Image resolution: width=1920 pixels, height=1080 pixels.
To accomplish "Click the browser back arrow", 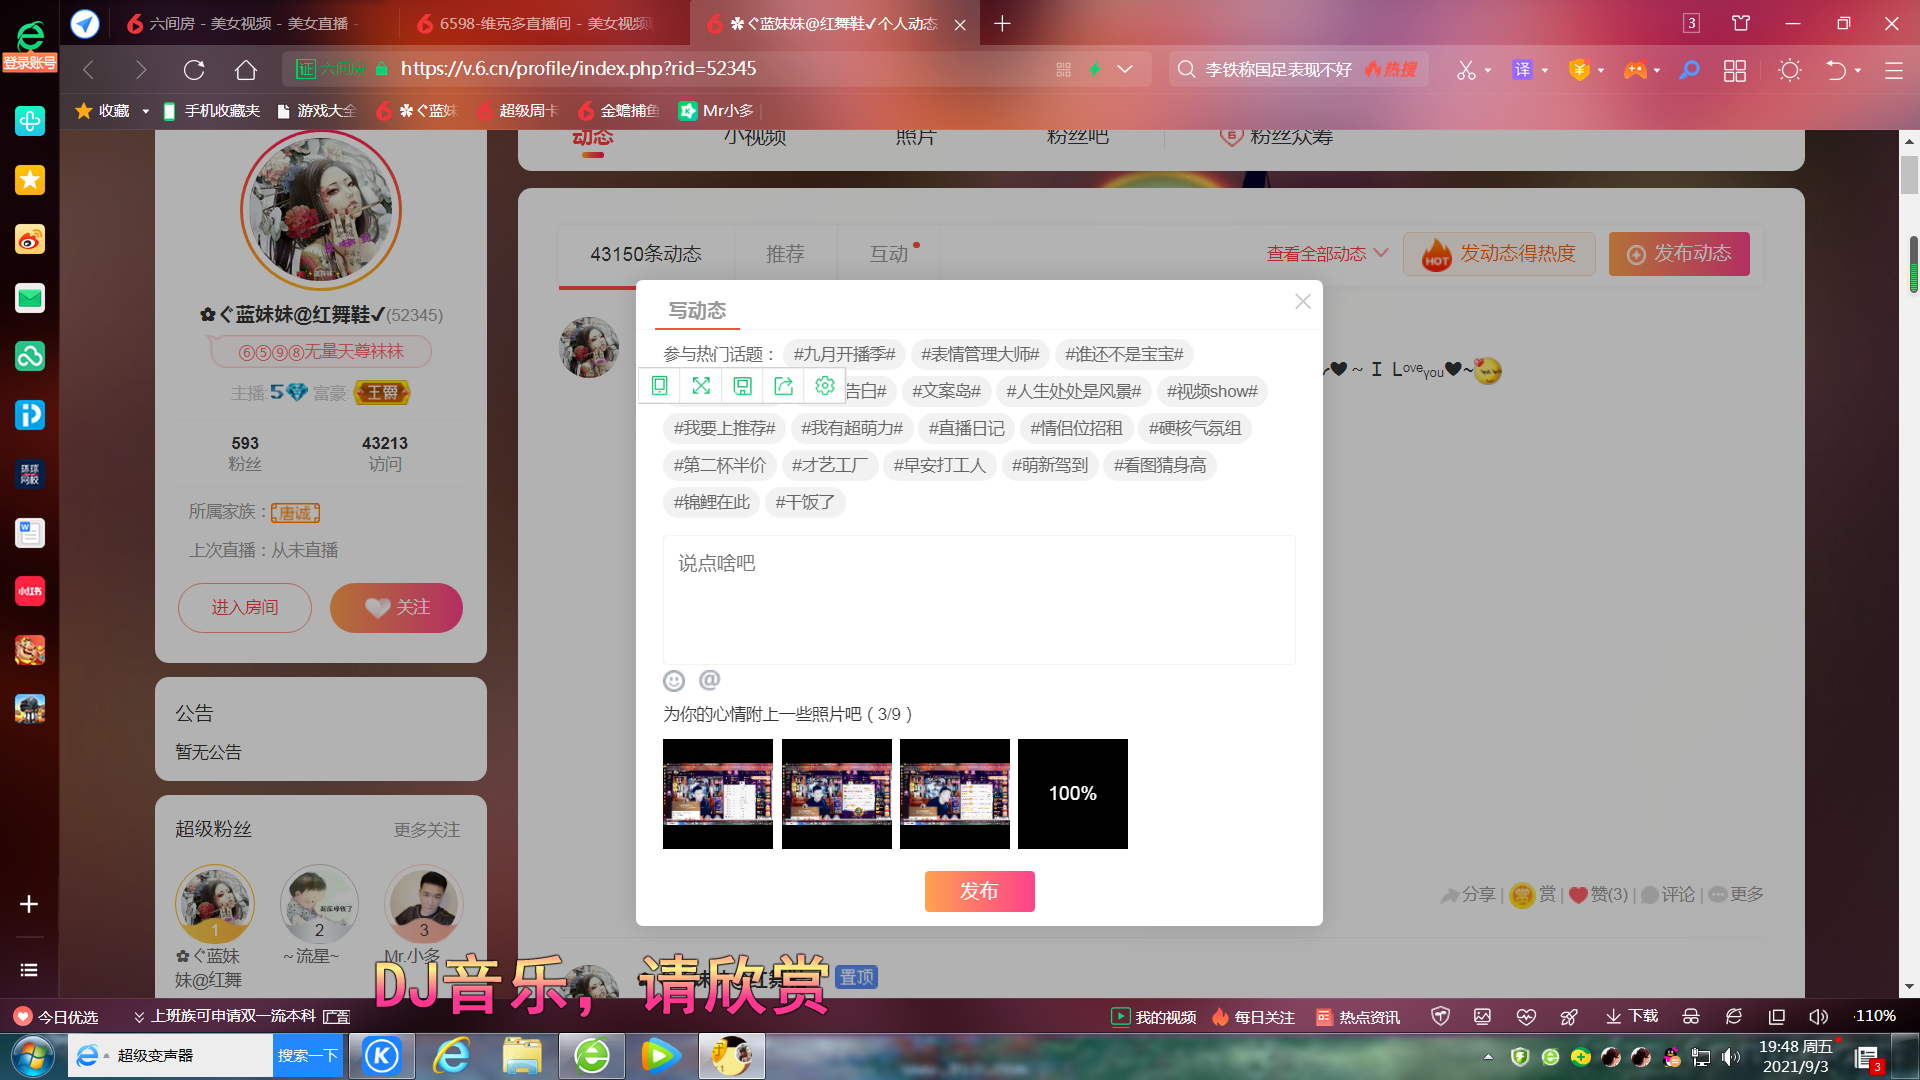I will 88,69.
